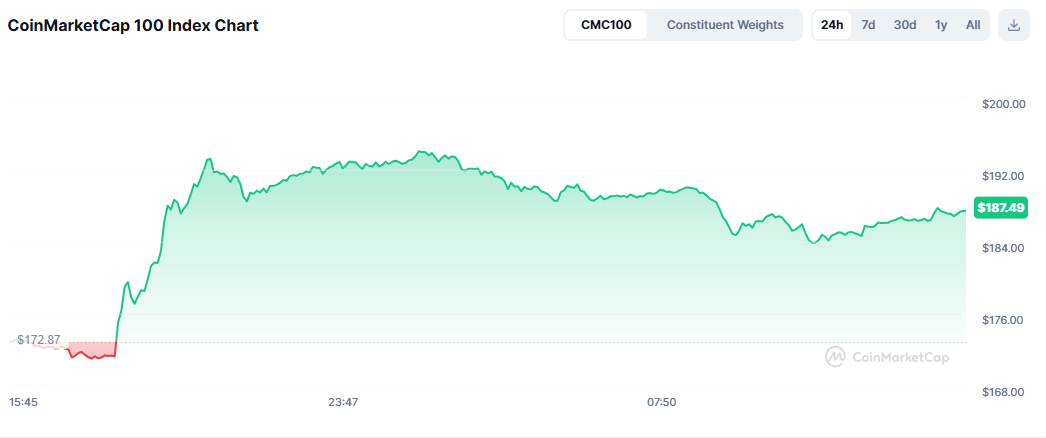Viewport: 1046px width, 438px height.
Task: Click the CoinMarketCap 100 Index Chart title
Action: coord(133,26)
